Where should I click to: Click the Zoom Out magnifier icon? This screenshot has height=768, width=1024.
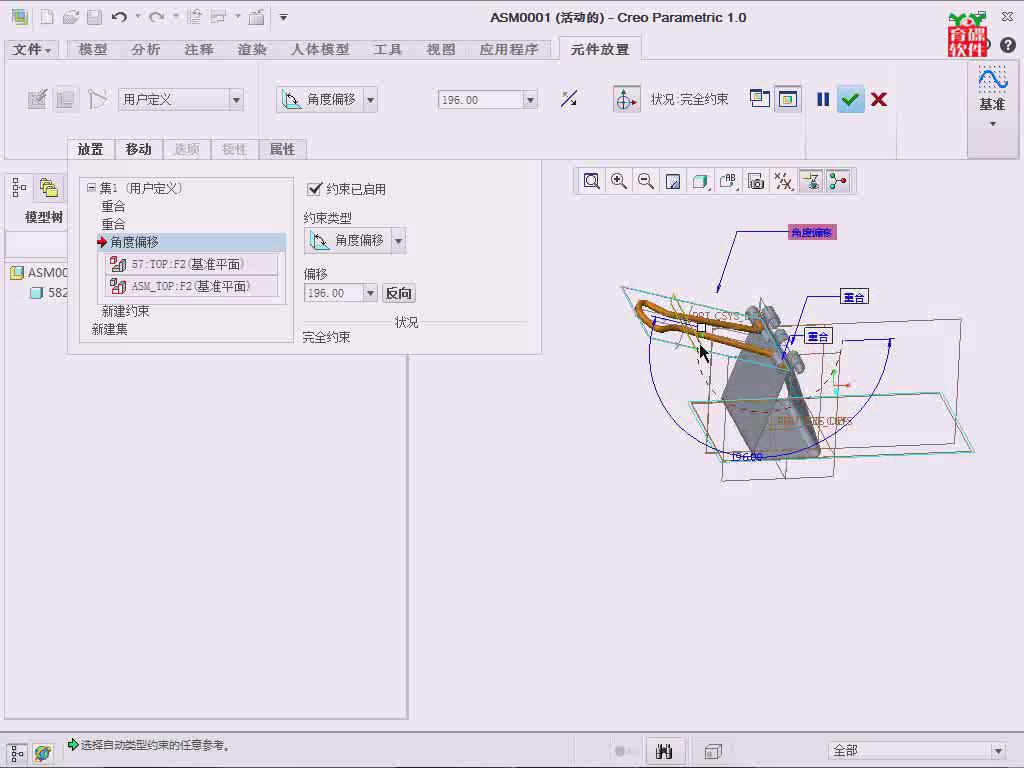click(646, 181)
